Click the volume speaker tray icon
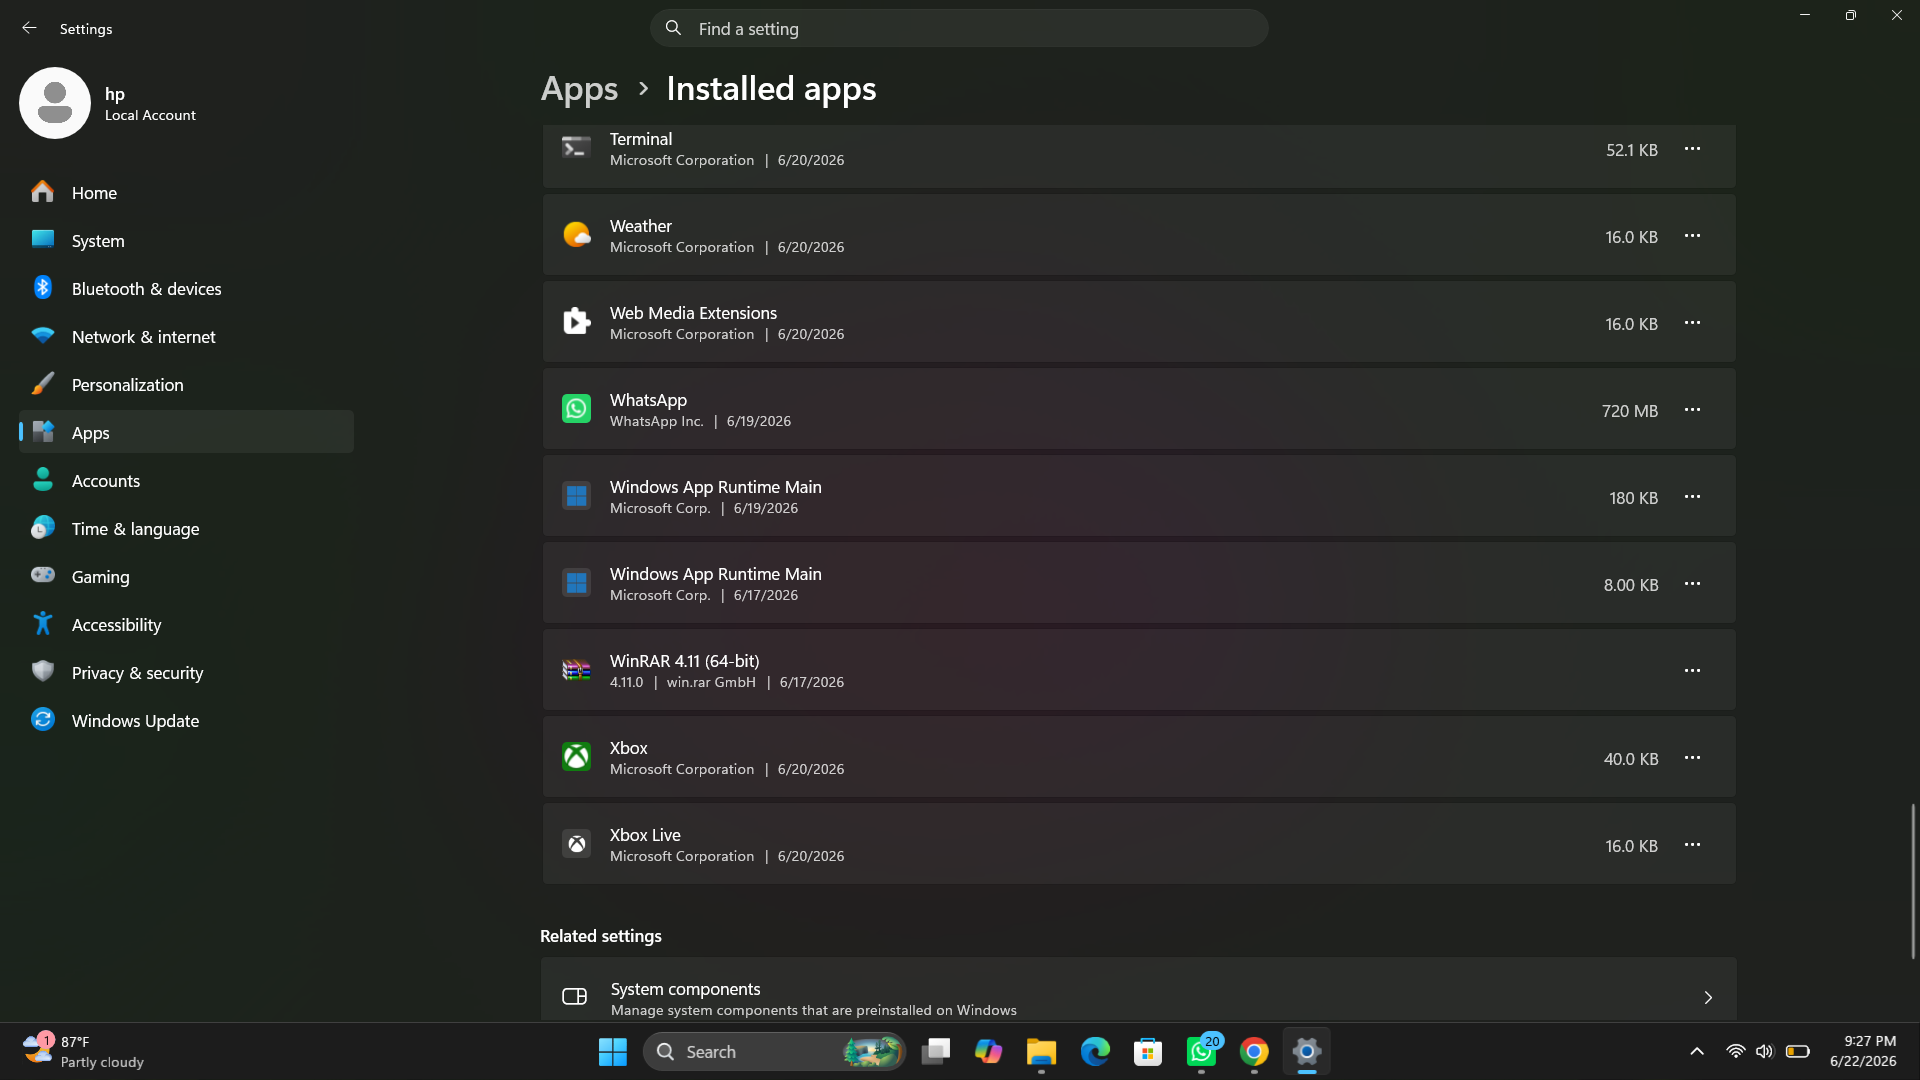This screenshot has height=1080, width=1920. coord(1765,1051)
